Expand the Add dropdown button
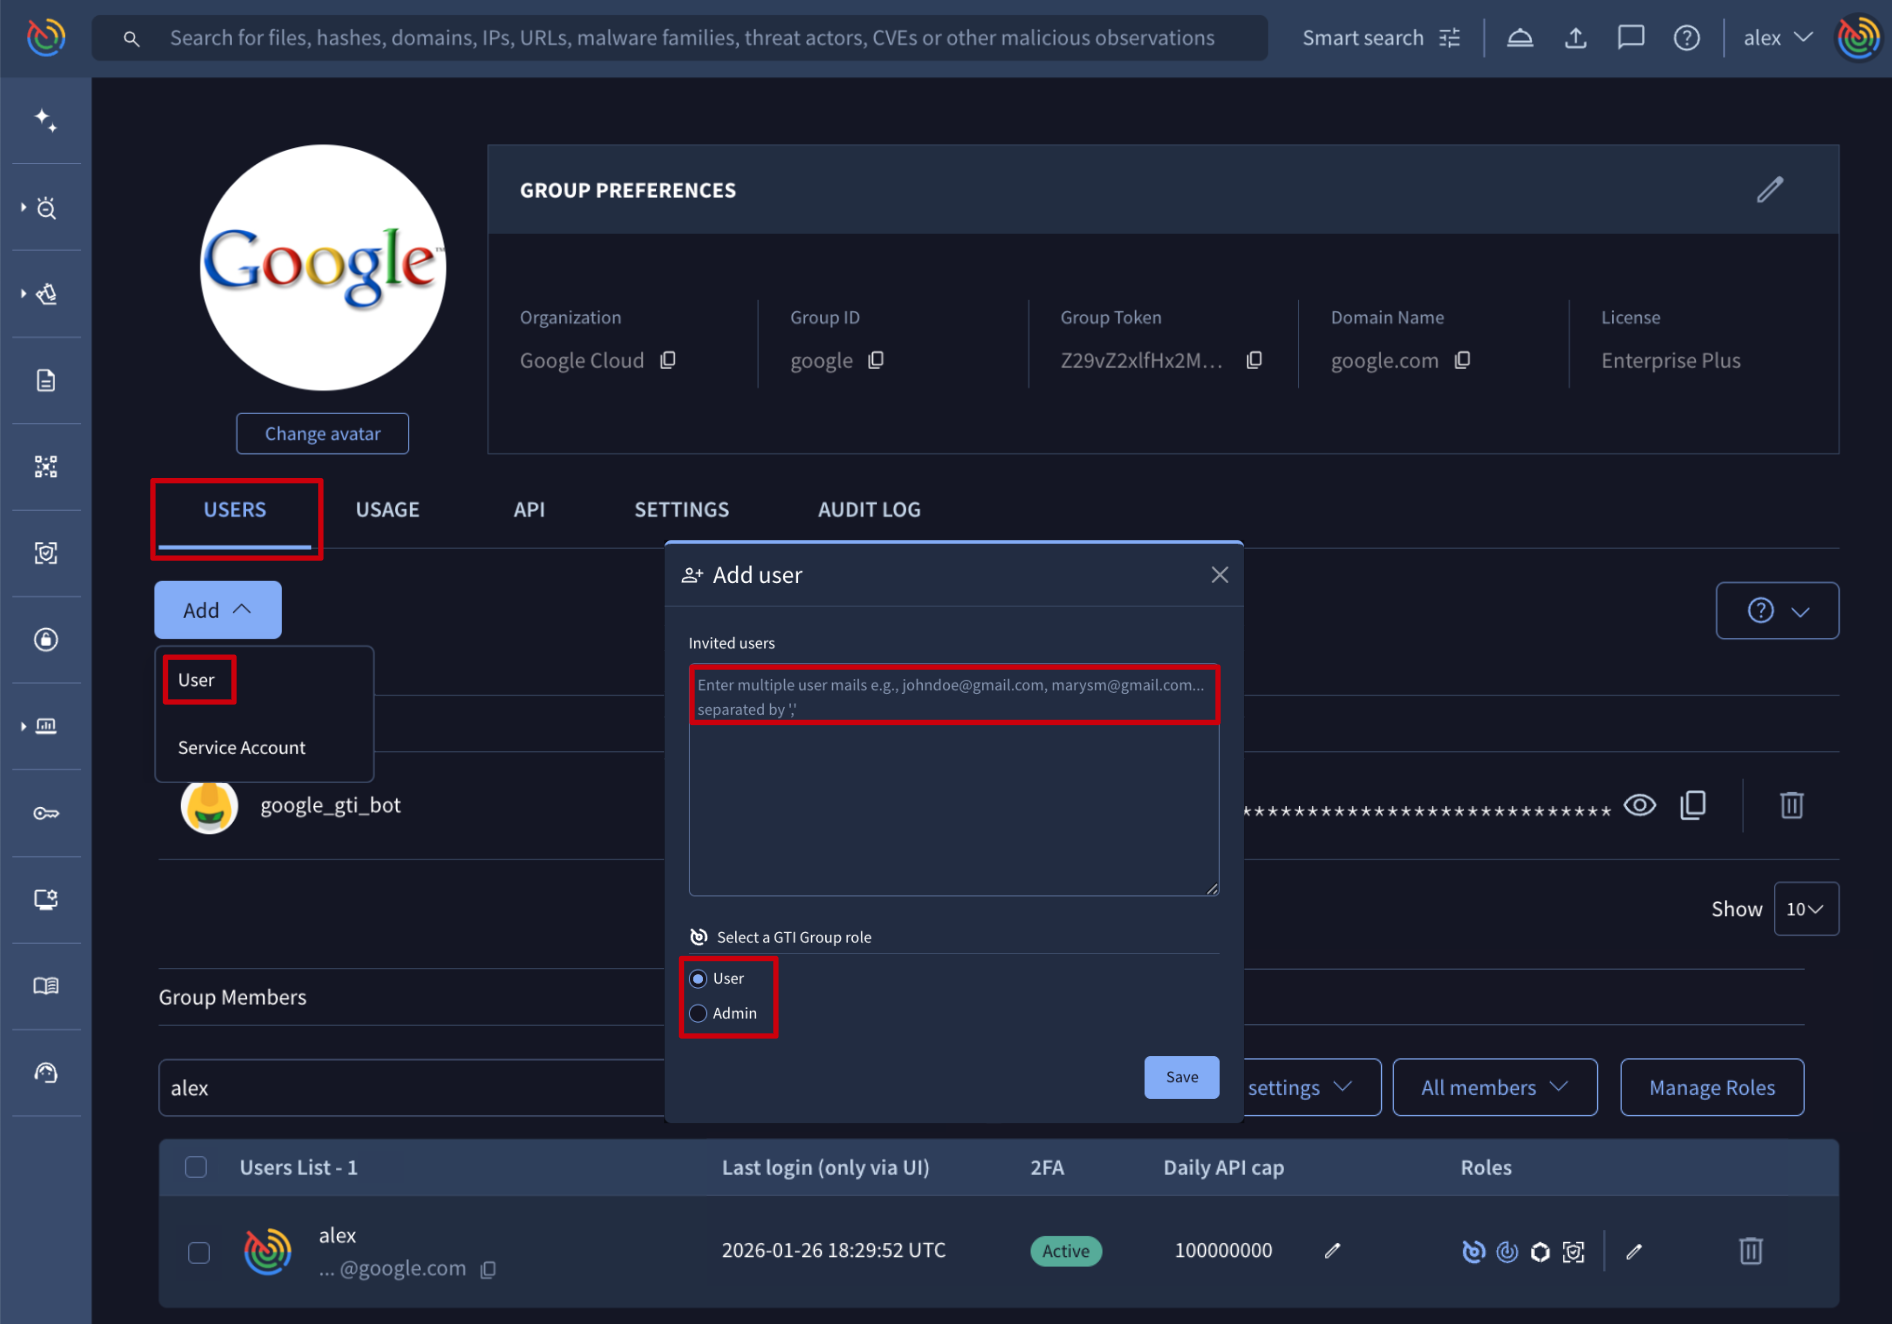1892x1324 pixels. pyautogui.click(x=218, y=610)
